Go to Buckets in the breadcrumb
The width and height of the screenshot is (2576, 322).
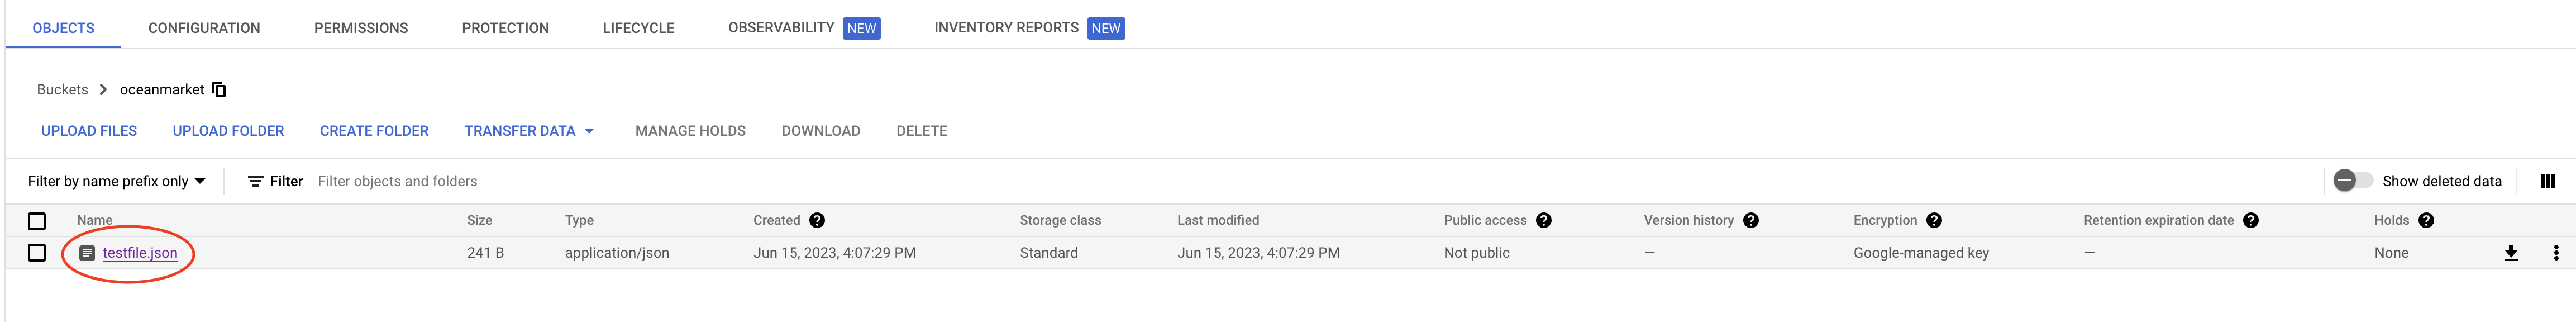pos(62,90)
